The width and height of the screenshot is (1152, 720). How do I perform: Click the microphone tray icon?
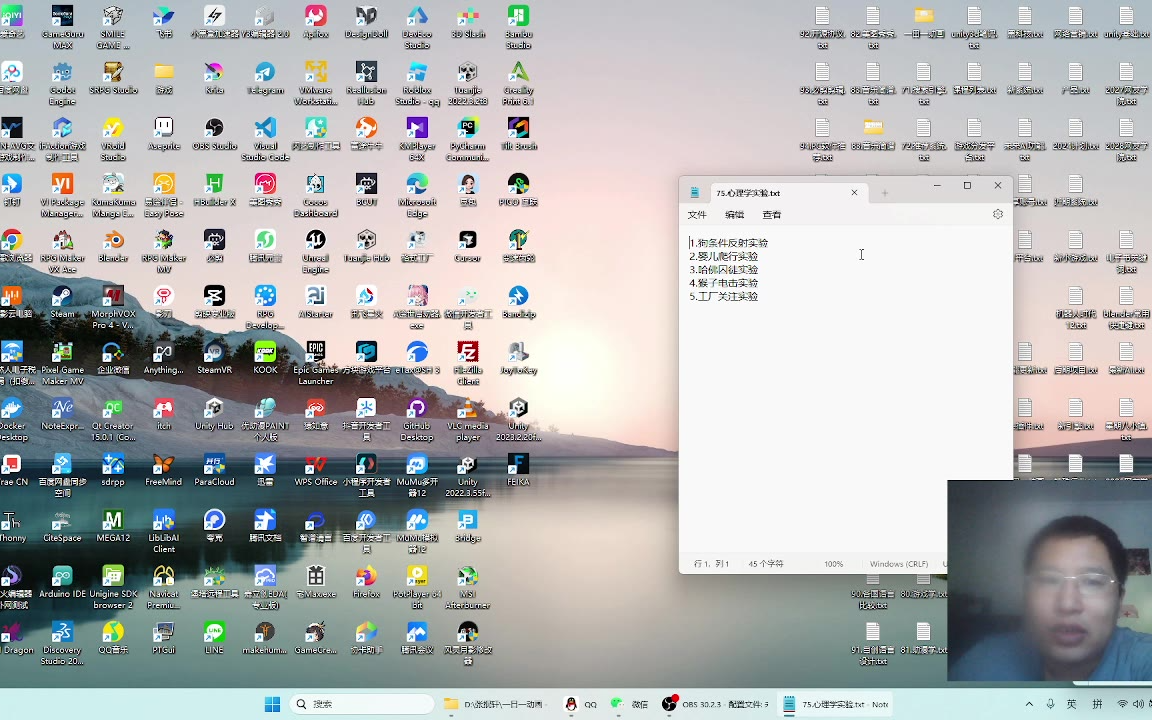point(1050,704)
